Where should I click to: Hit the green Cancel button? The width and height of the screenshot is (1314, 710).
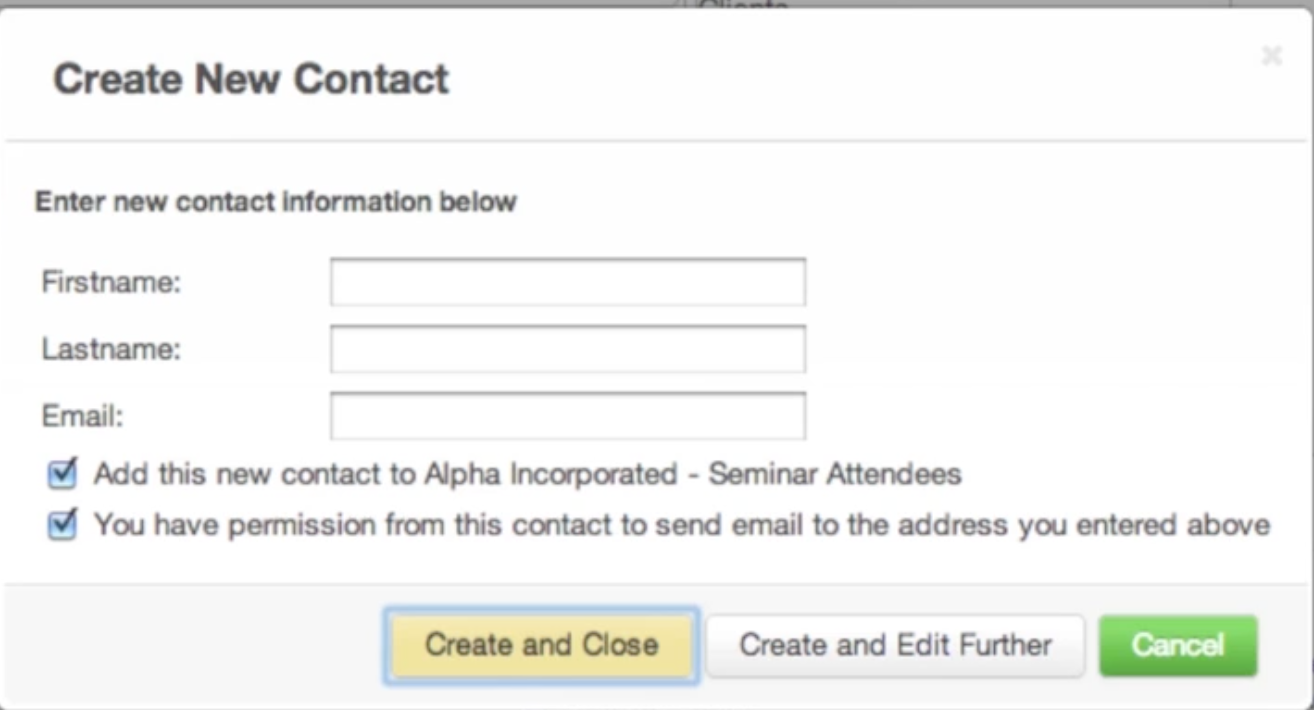click(x=1177, y=645)
